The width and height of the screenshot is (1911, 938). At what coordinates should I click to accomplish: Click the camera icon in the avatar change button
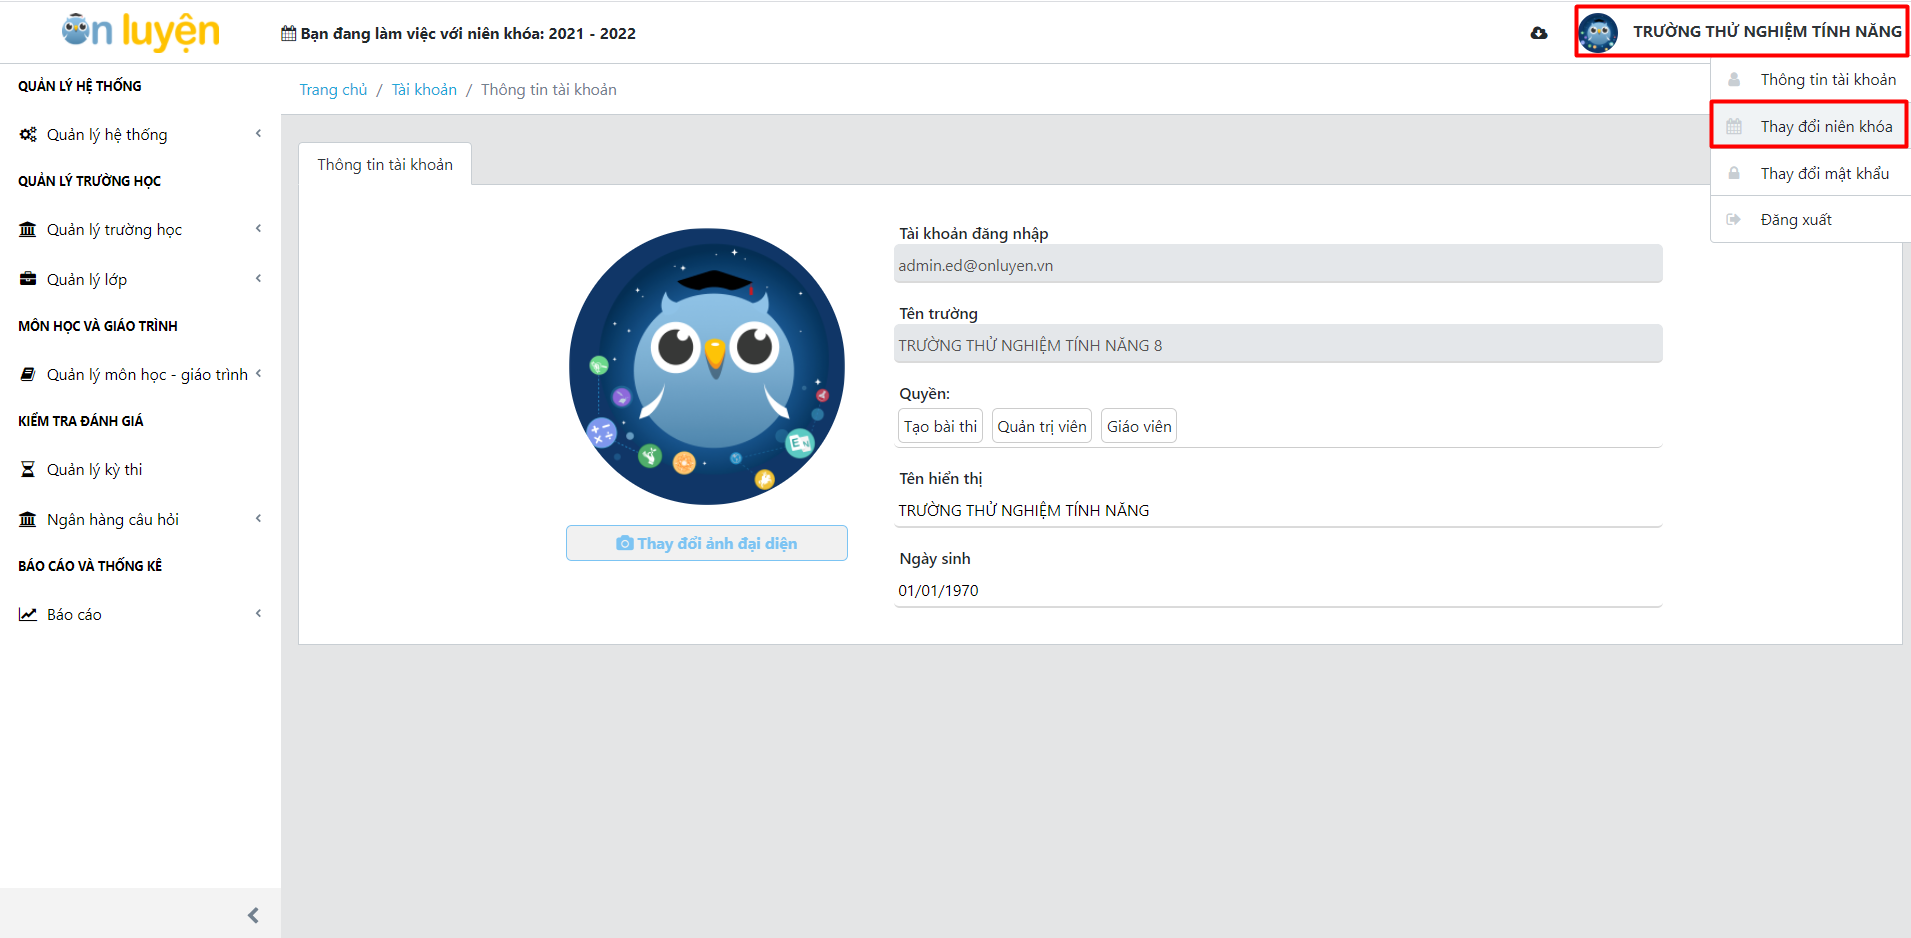625,543
